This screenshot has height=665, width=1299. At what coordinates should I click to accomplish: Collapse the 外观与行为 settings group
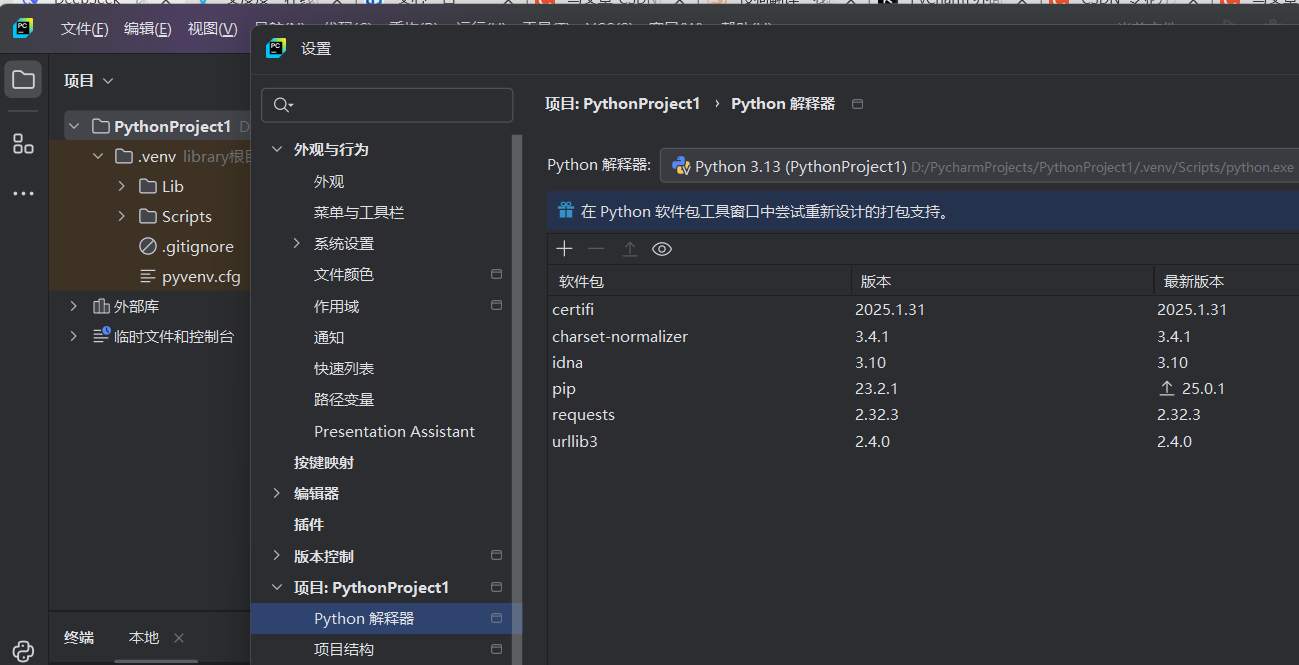277,149
